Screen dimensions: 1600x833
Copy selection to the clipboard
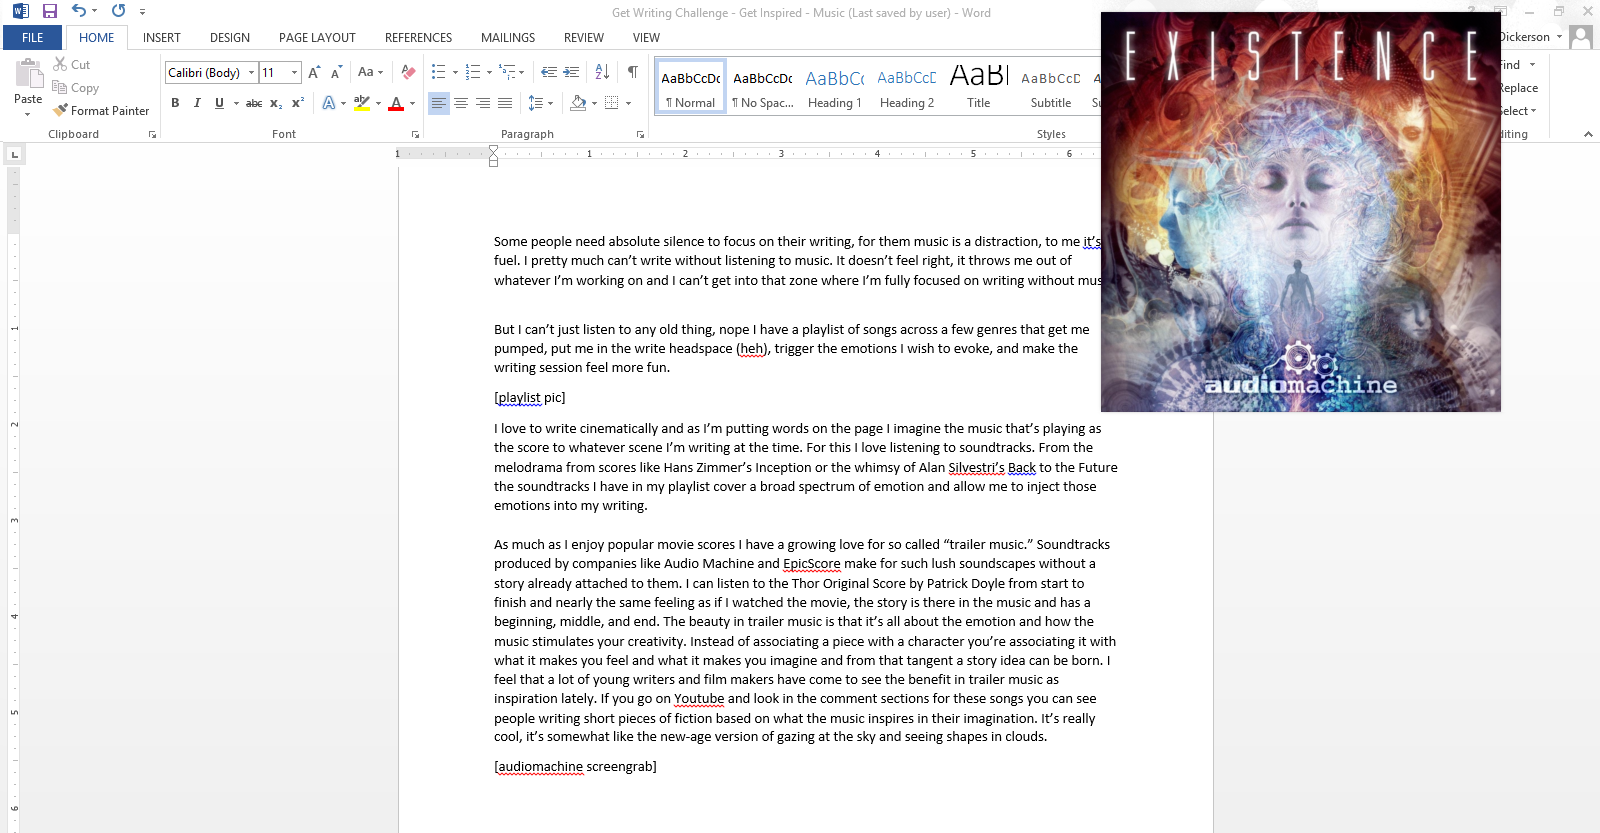[76, 88]
